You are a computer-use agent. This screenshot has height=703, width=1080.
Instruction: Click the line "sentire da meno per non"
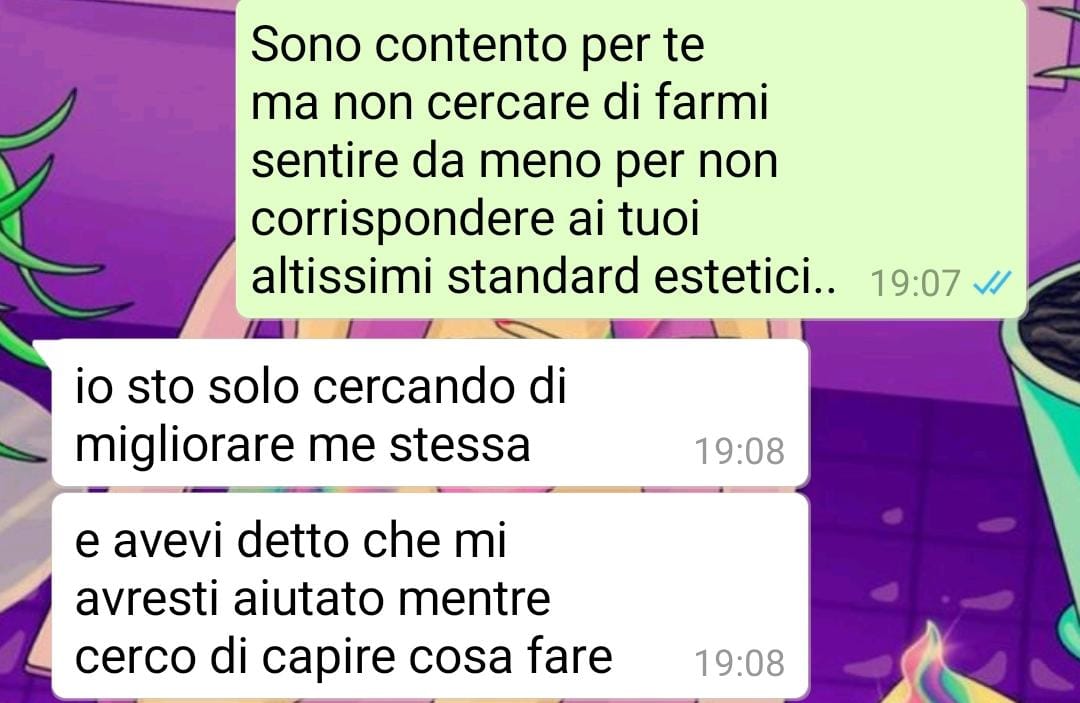(x=514, y=162)
